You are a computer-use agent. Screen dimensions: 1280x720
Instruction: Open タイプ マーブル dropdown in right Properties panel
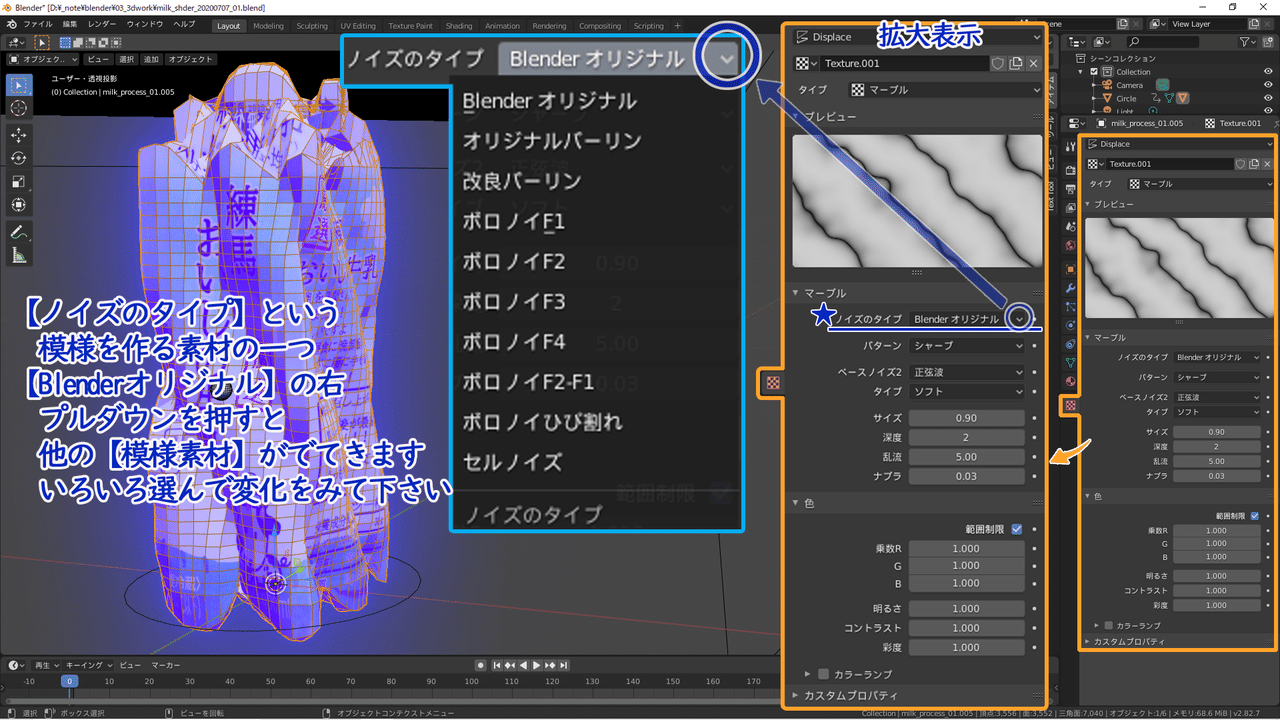coord(1201,184)
